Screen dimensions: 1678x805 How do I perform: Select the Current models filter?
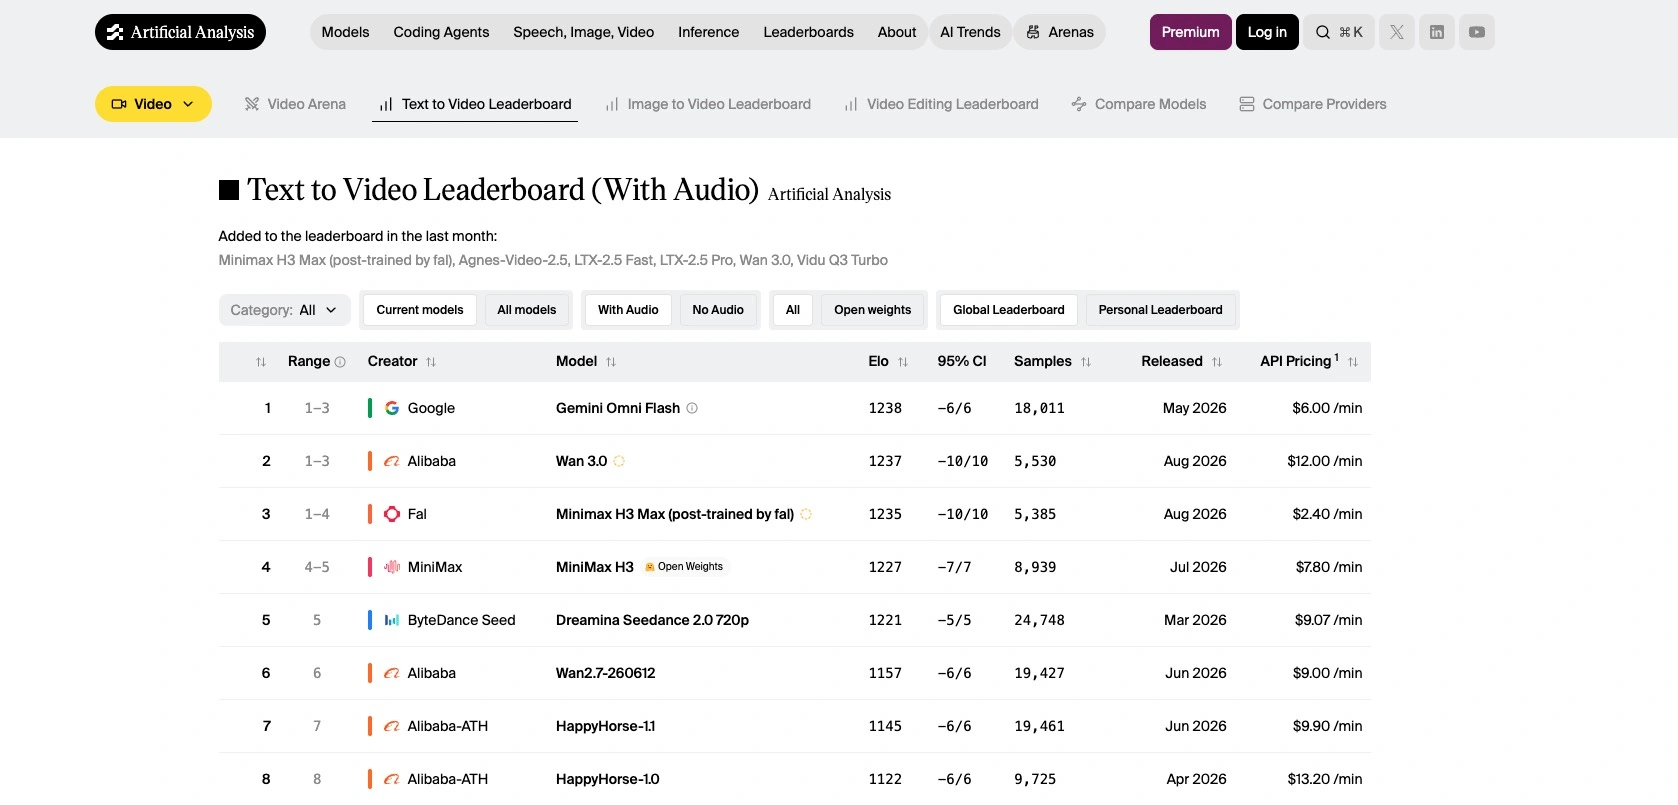(x=420, y=310)
